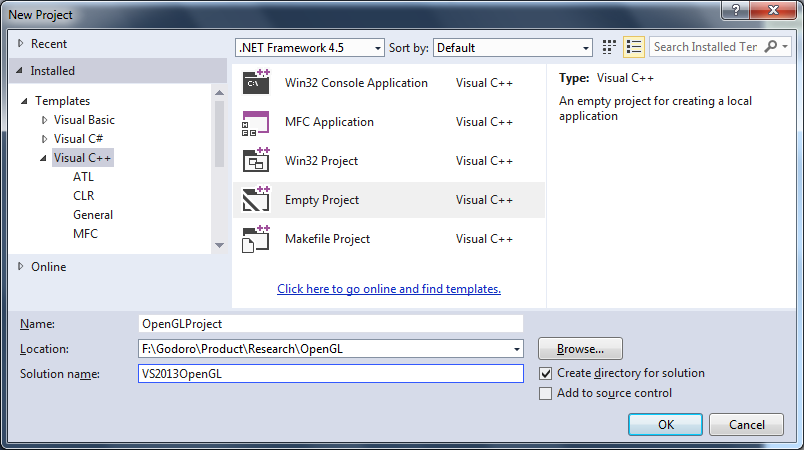Select the MFC template category
804x450 pixels.
[85, 234]
